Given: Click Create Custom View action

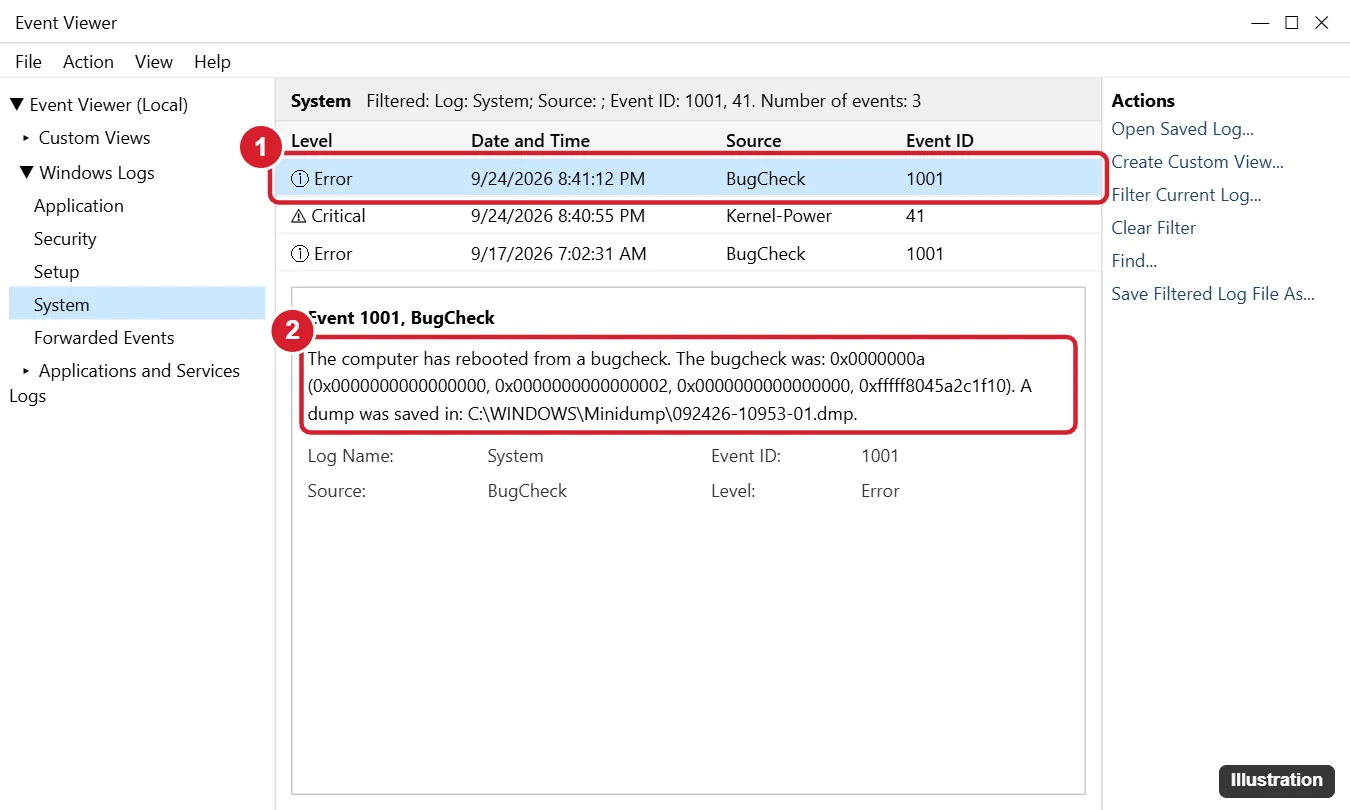Looking at the screenshot, I should pos(1198,162).
